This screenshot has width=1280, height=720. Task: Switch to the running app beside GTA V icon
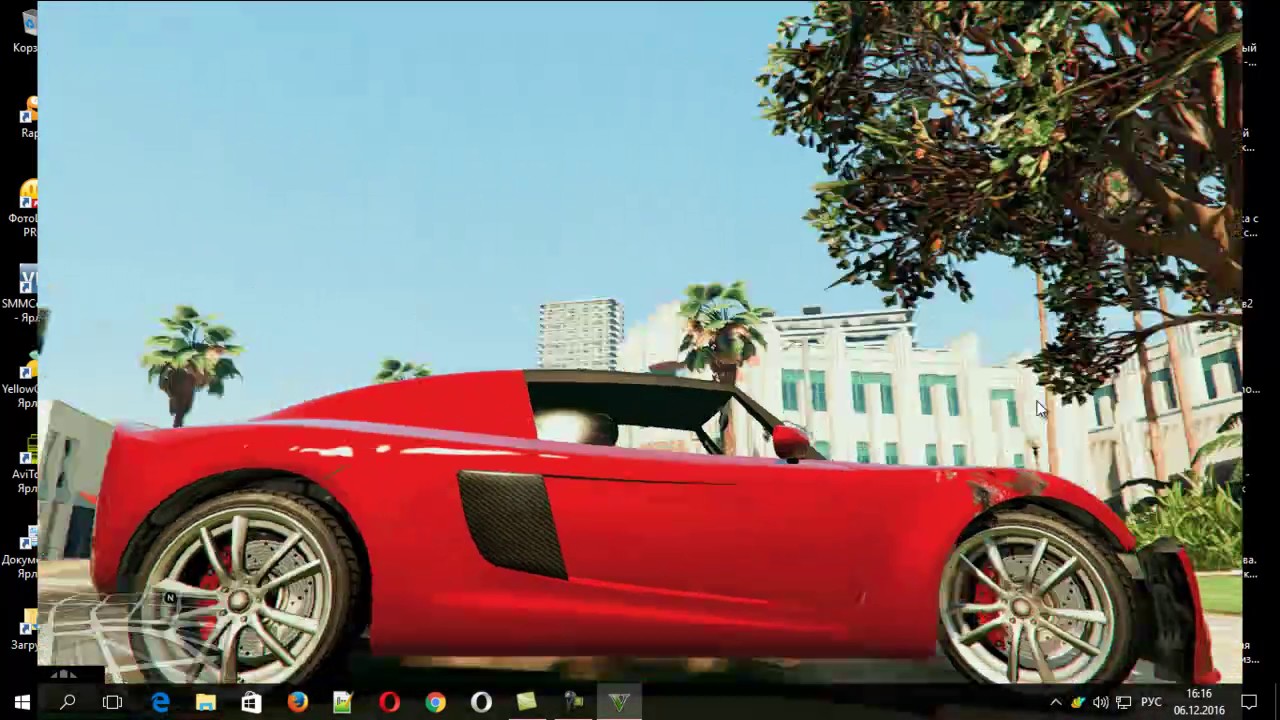pos(573,703)
